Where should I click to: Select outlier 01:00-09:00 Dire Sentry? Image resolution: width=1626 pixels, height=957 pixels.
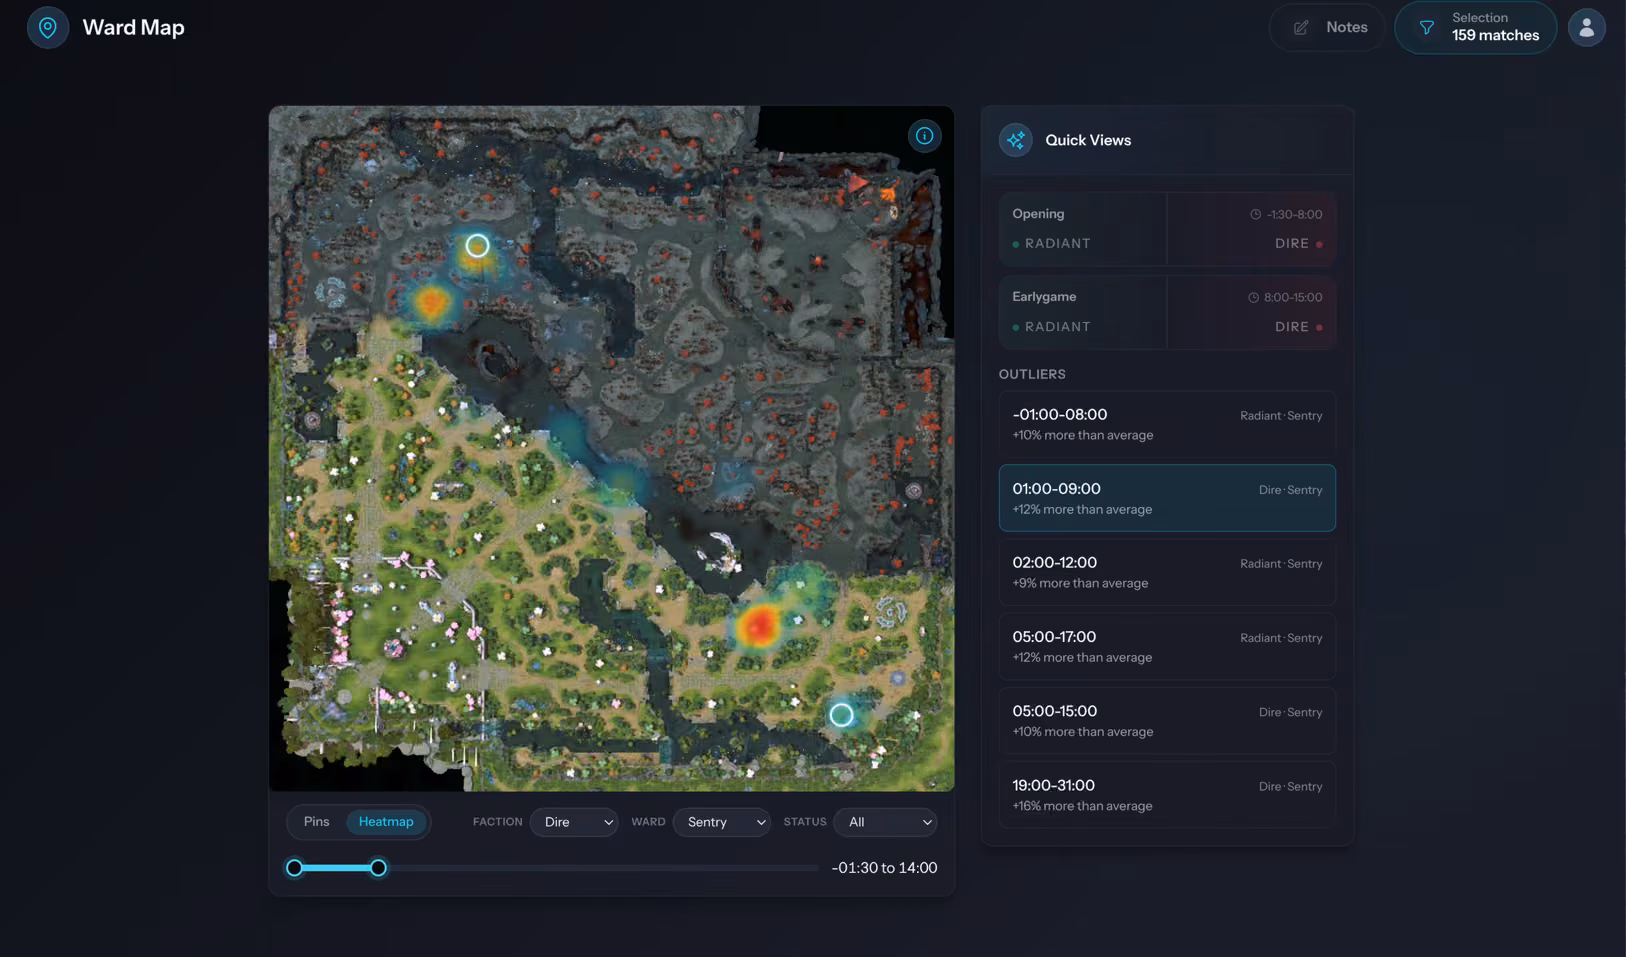coord(1167,498)
